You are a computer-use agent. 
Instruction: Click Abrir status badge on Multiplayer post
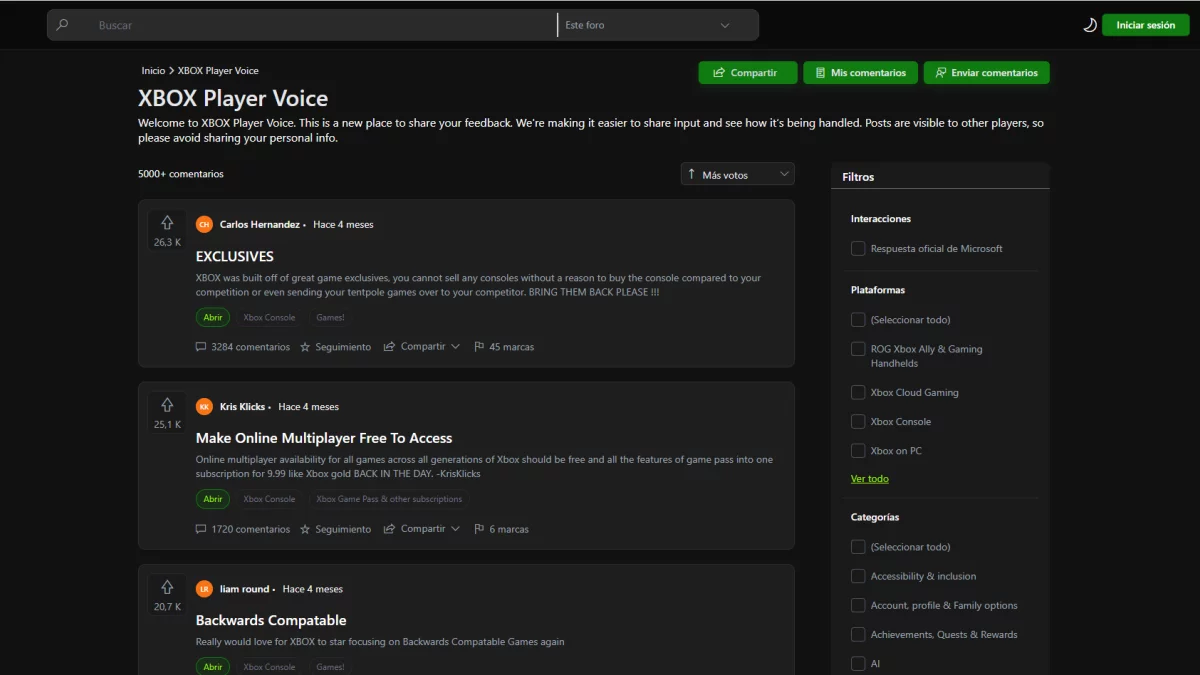coord(213,499)
